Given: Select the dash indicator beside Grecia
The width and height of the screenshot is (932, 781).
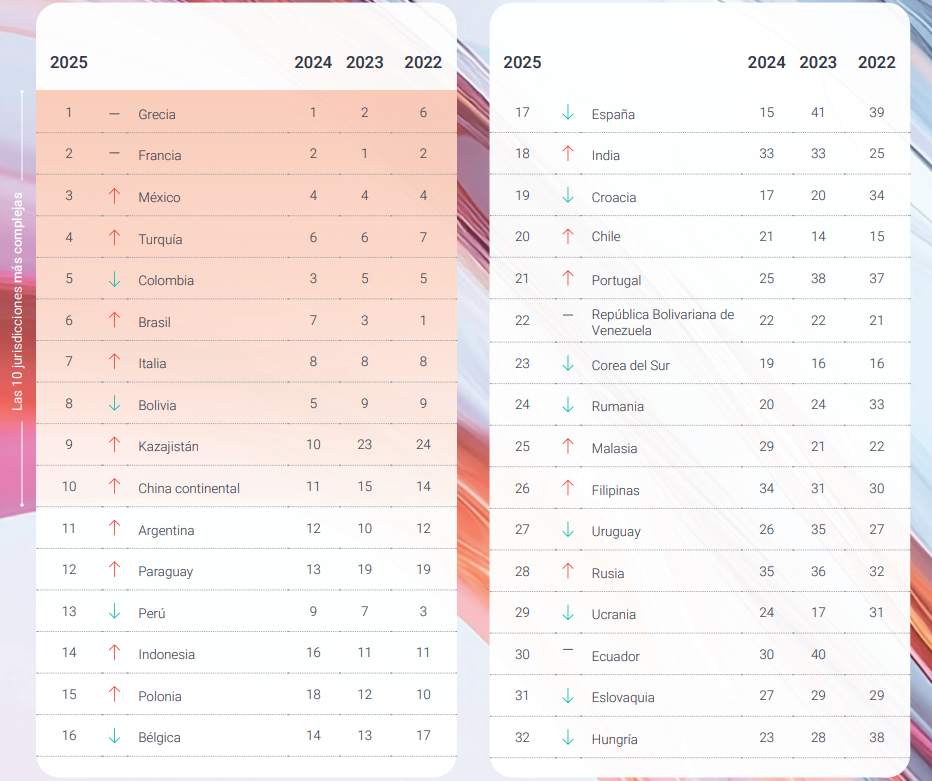Looking at the screenshot, I should (x=114, y=113).
